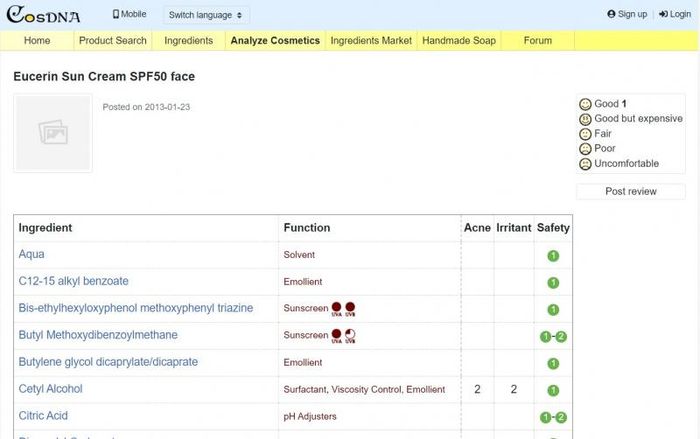The height and width of the screenshot is (439, 700).
Task: Open the Mobile version link
Action: (129, 15)
